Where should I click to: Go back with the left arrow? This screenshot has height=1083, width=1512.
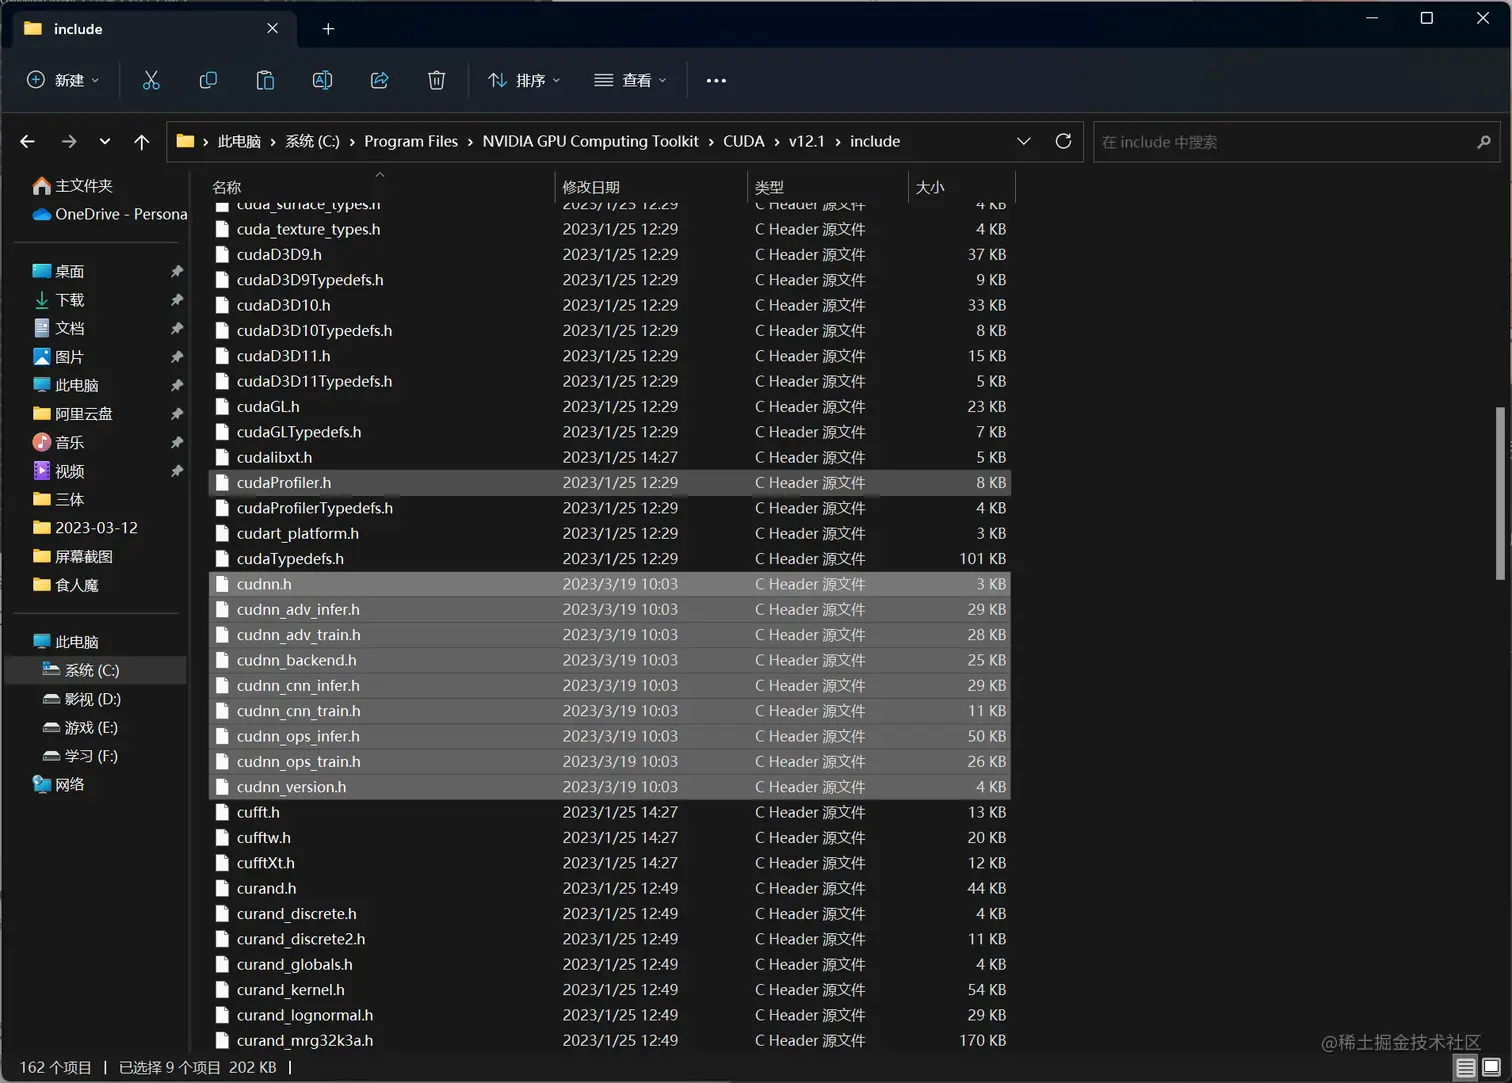27,142
